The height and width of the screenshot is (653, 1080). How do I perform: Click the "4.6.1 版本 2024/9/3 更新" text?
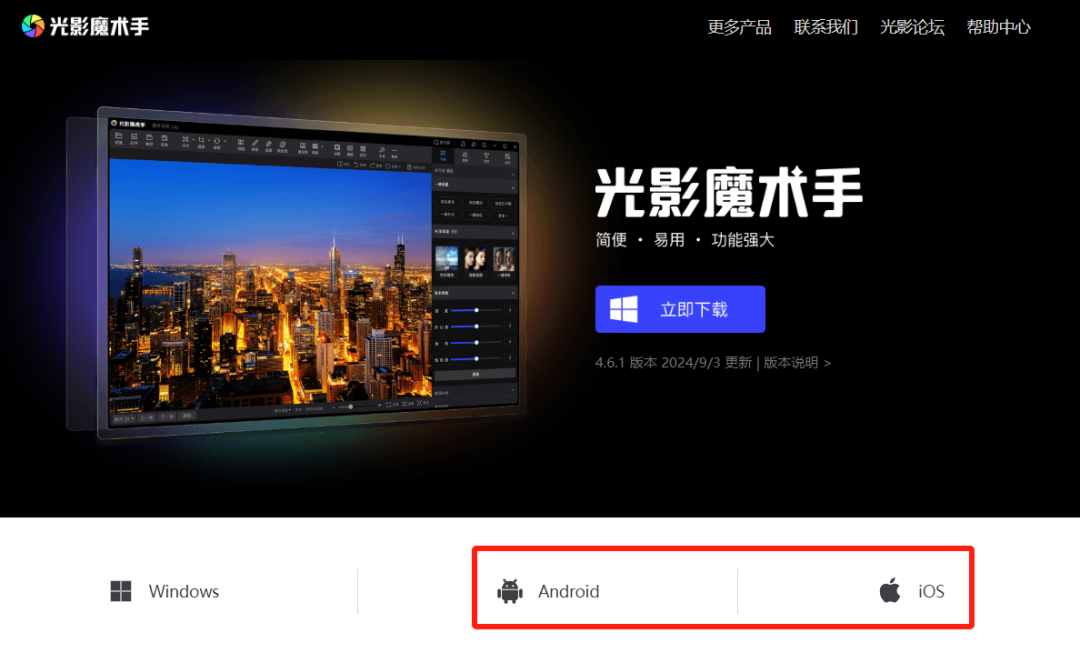coord(673,362)
